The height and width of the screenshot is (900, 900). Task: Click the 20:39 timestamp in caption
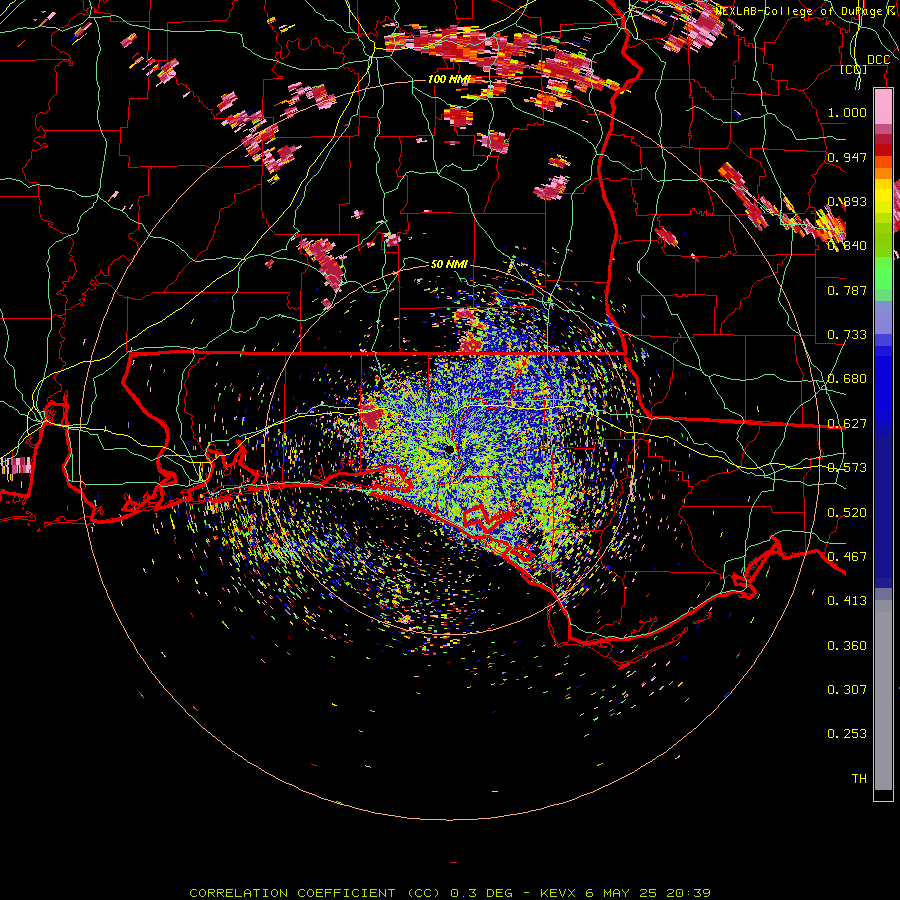tap(688, 893)
